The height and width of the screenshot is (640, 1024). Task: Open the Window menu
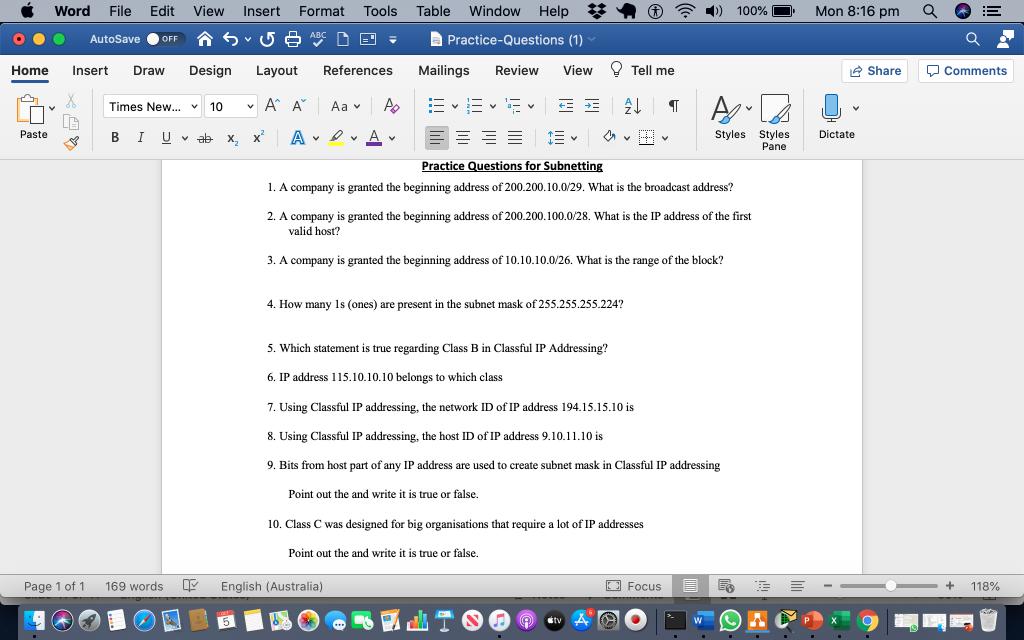(x=494, y=11)
